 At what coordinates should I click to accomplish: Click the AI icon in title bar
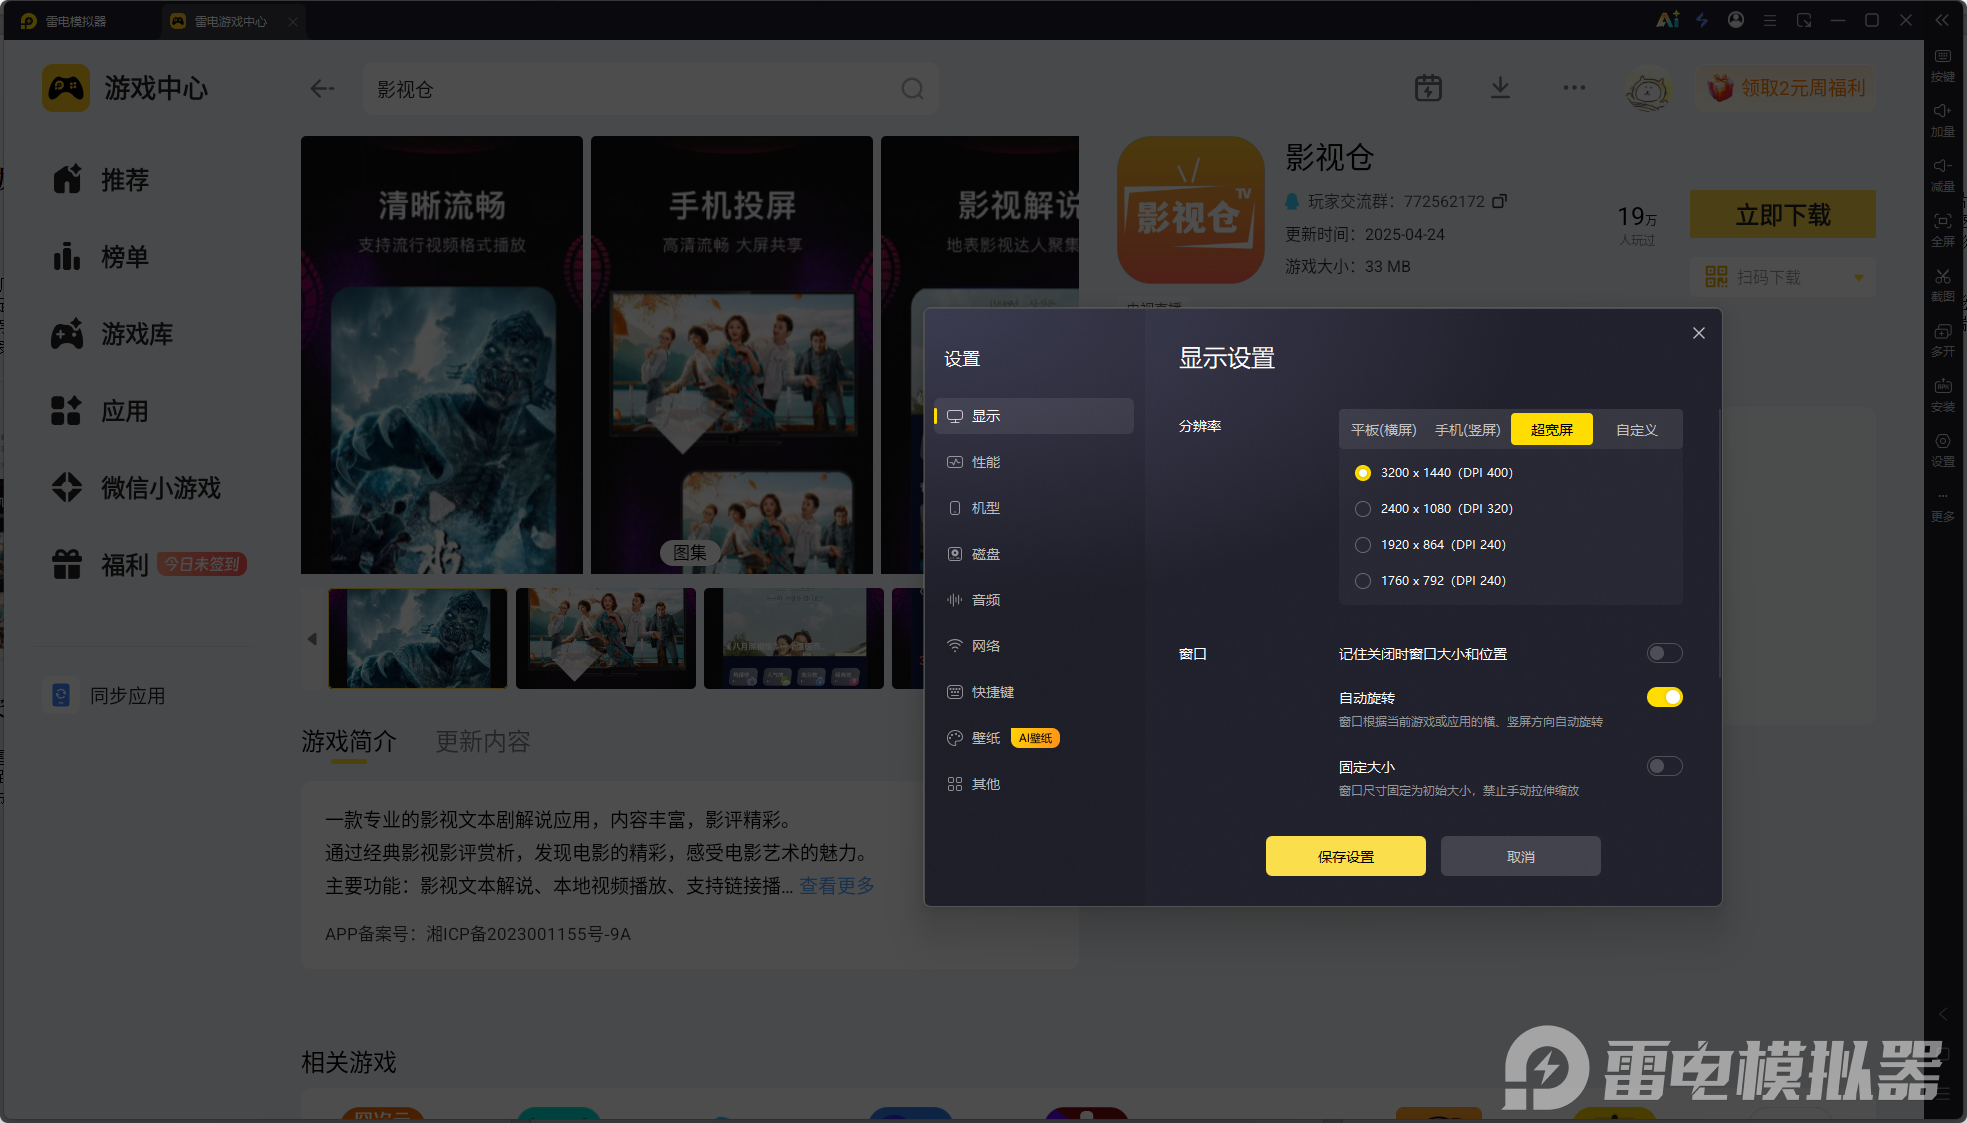point(1667,20)
